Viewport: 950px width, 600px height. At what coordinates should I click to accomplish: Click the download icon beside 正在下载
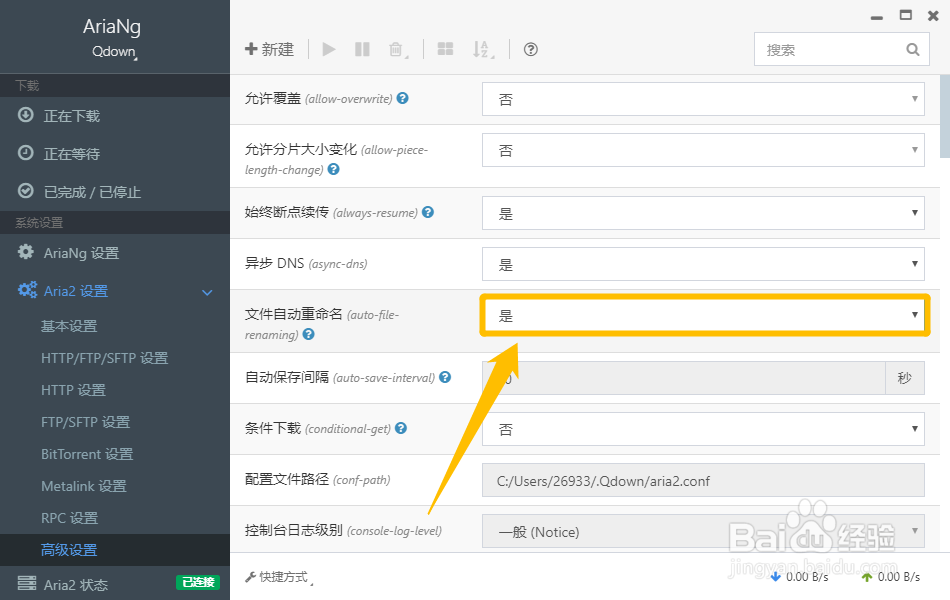click(25, 115)
